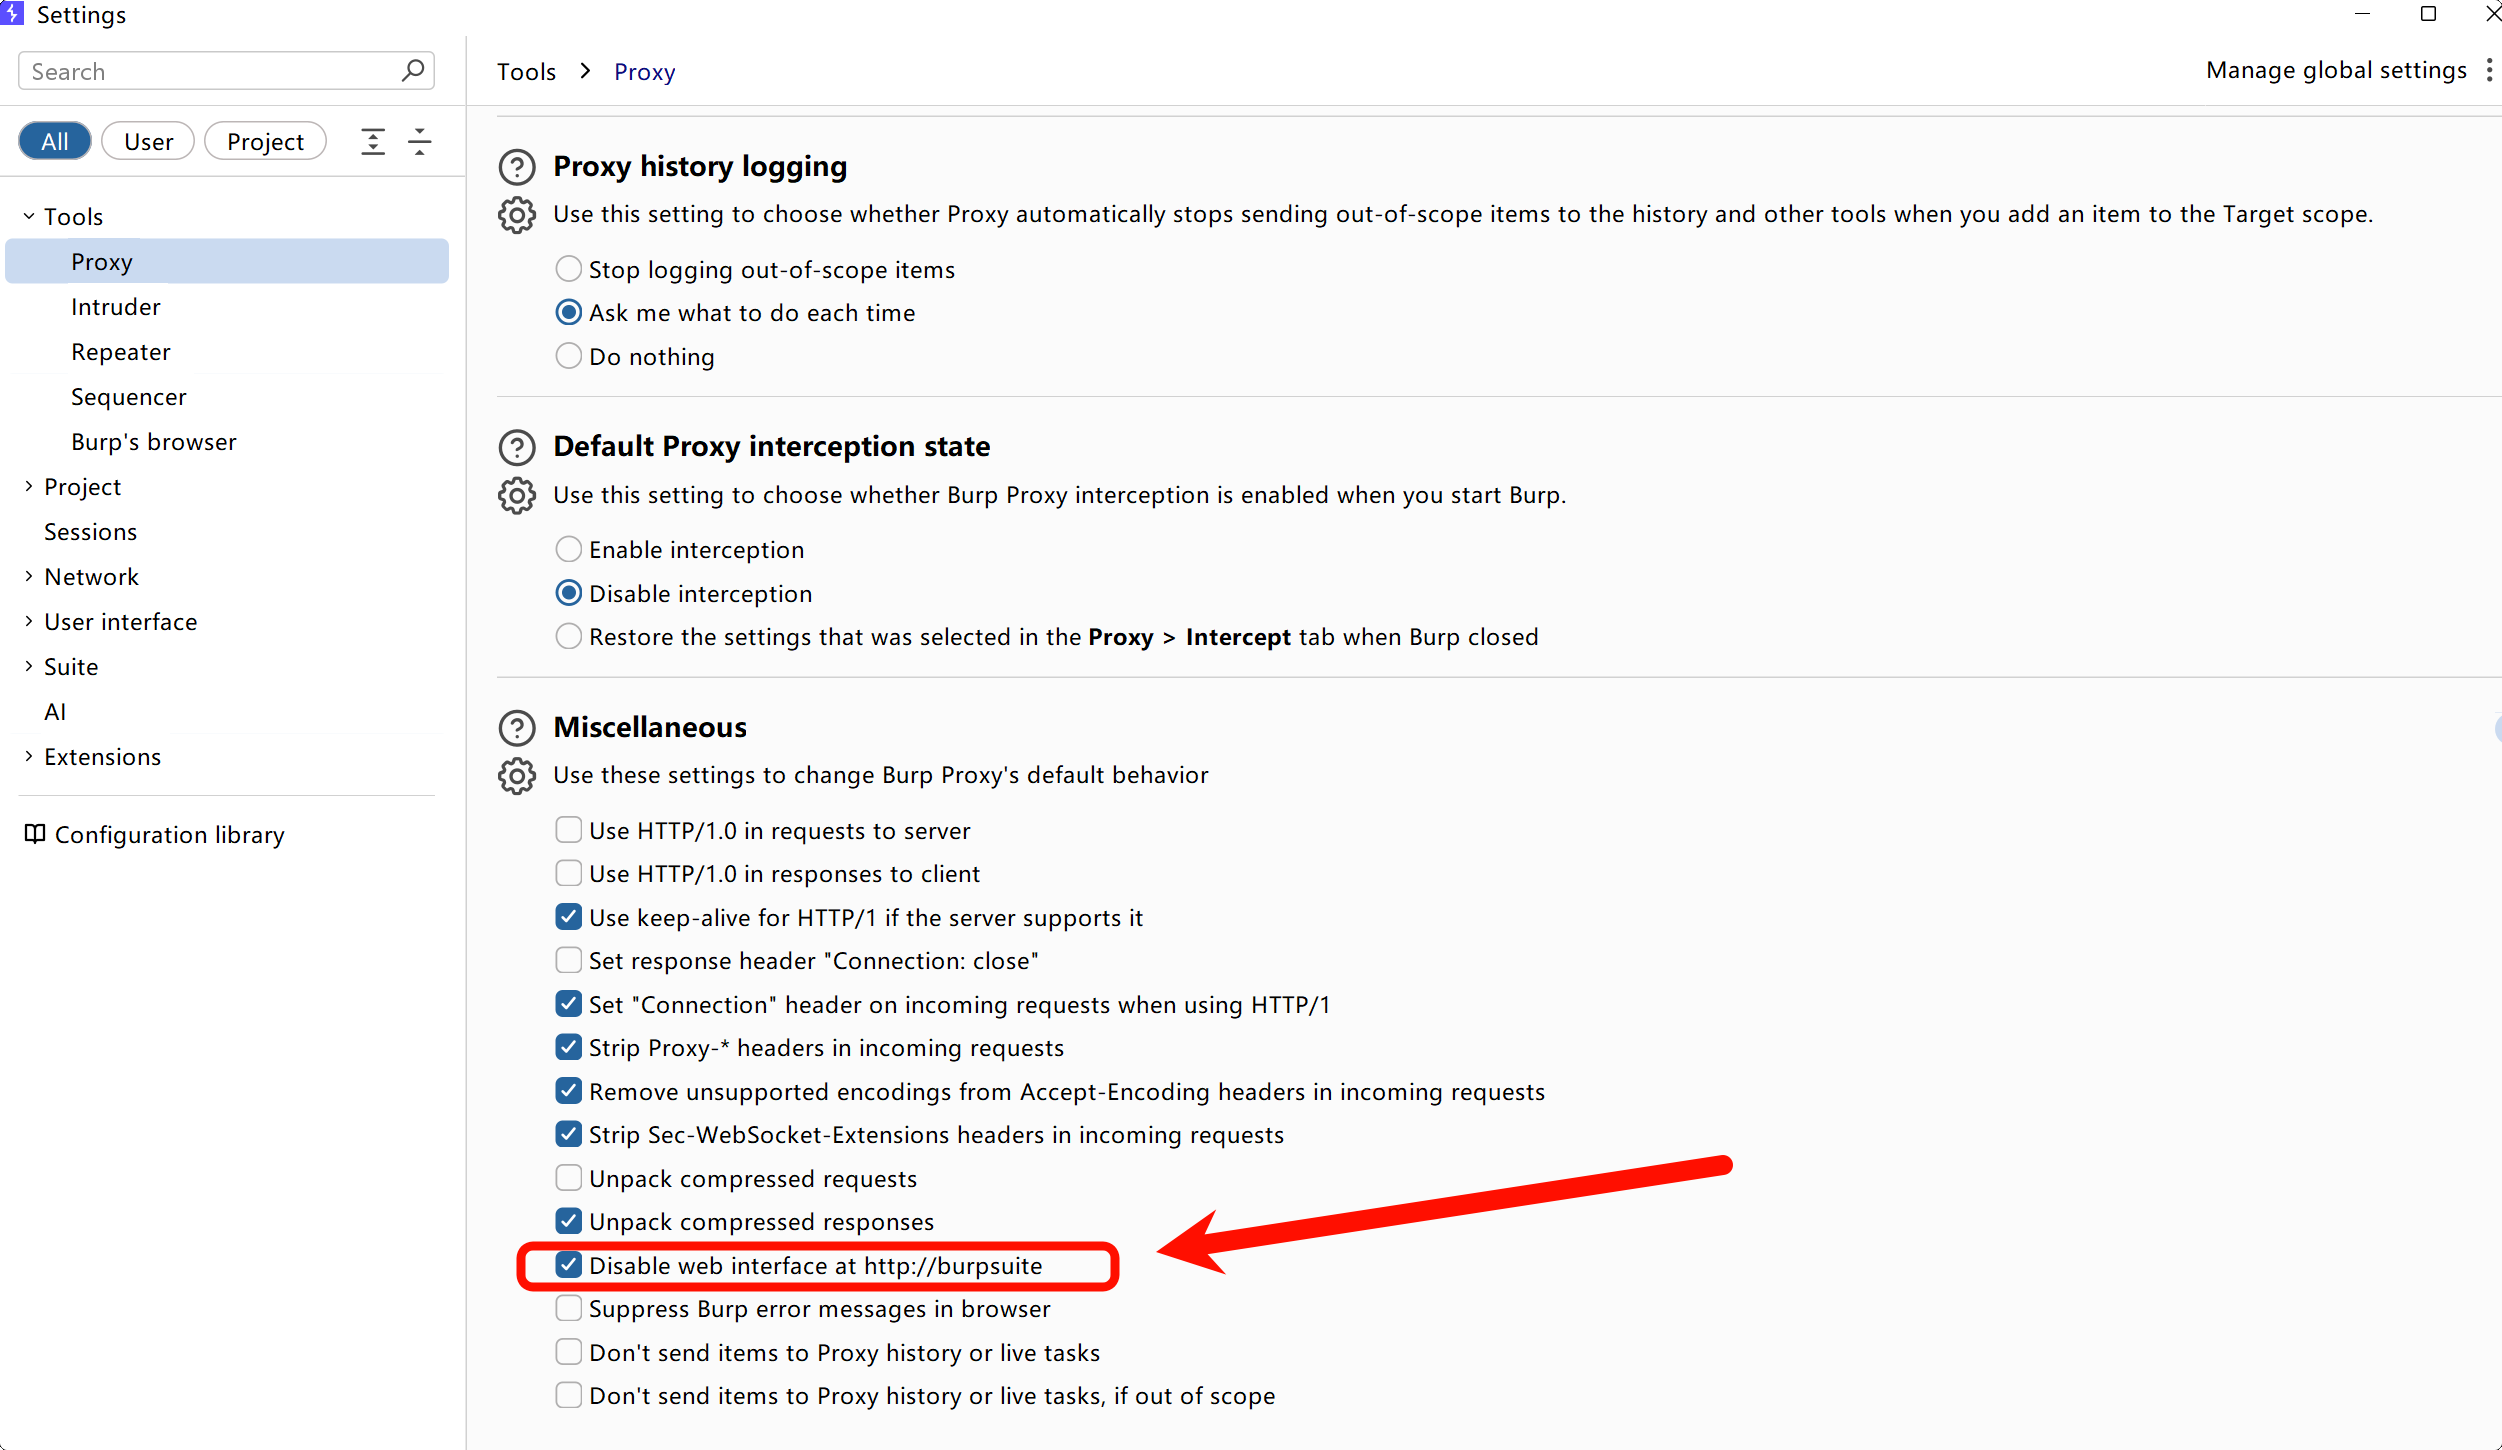Click help icon beside Proxy history logging

click(516, 167)
